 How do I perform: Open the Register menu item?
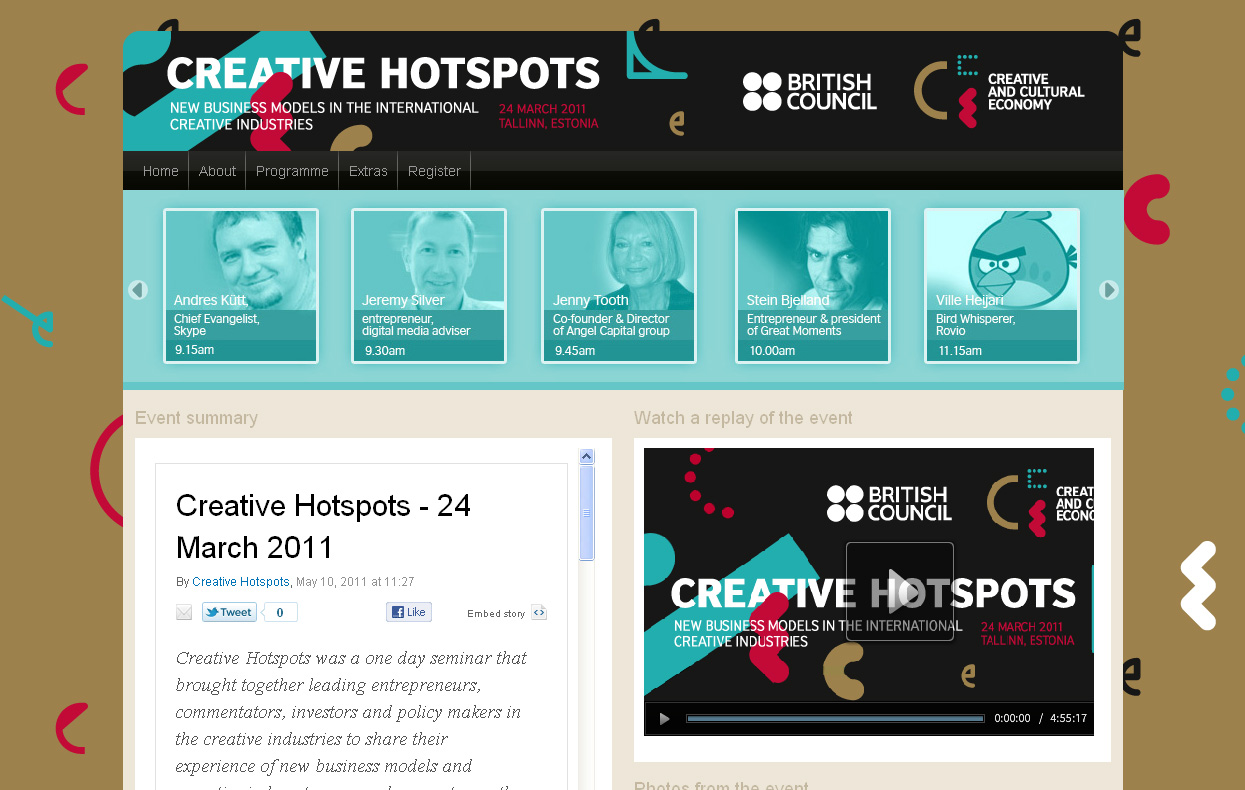tap(434, 171)
